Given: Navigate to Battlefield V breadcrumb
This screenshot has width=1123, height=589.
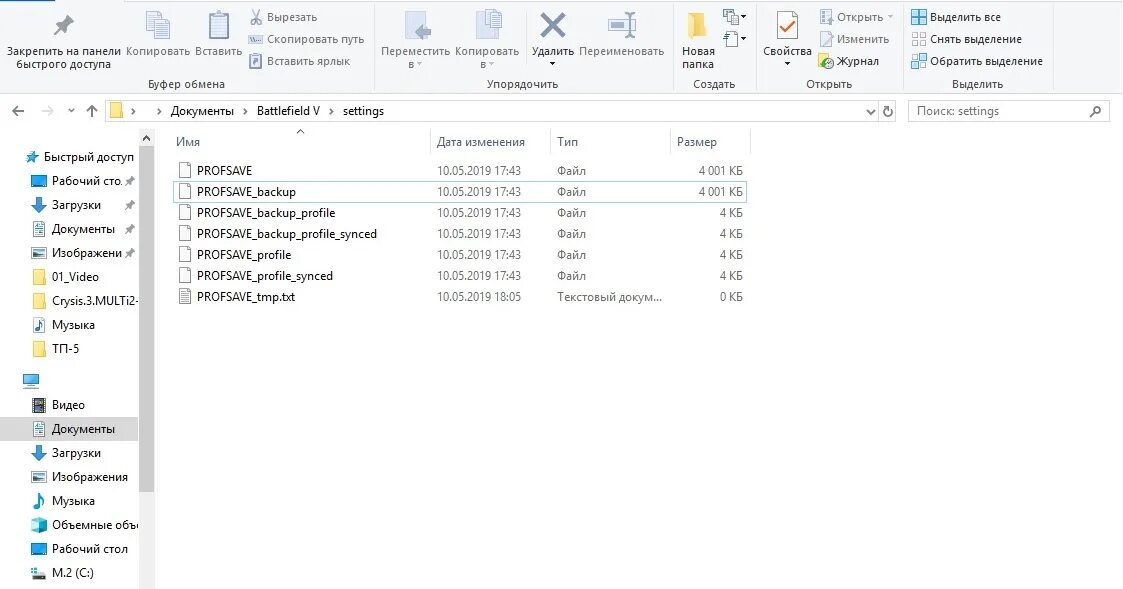Looking at the screenshot, I should 288,111.
